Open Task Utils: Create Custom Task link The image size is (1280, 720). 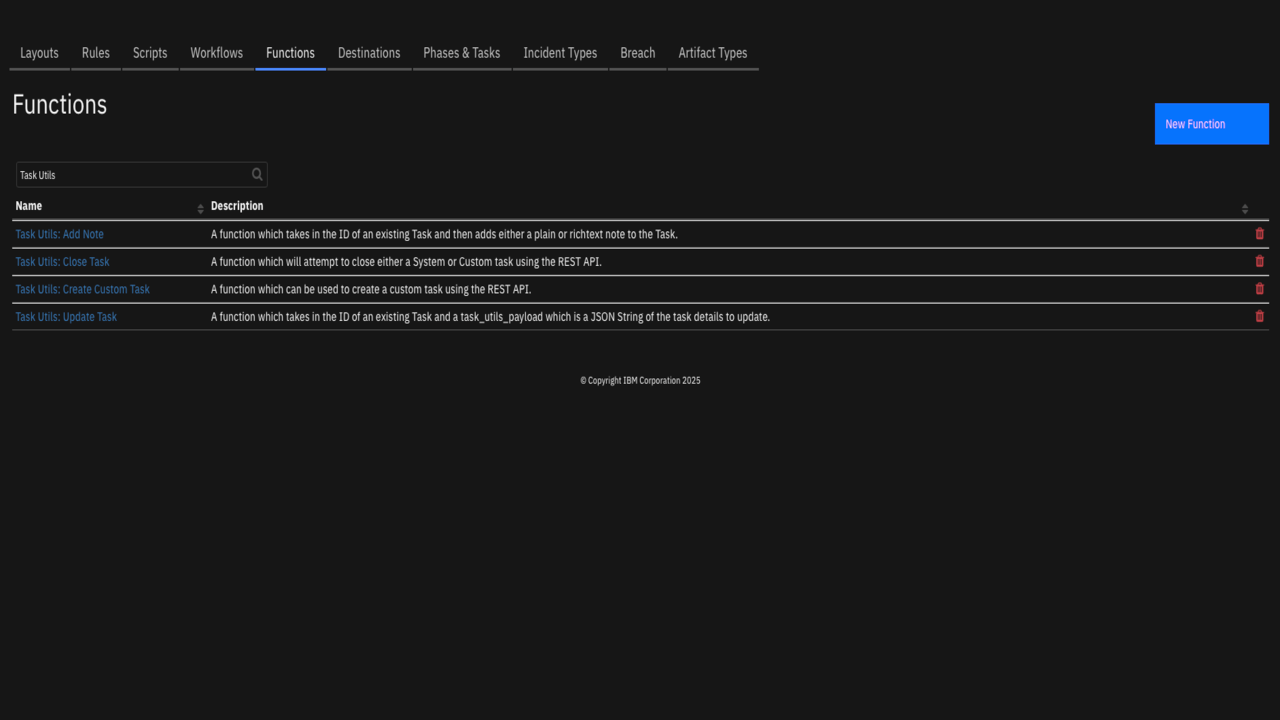click(82, 289)
